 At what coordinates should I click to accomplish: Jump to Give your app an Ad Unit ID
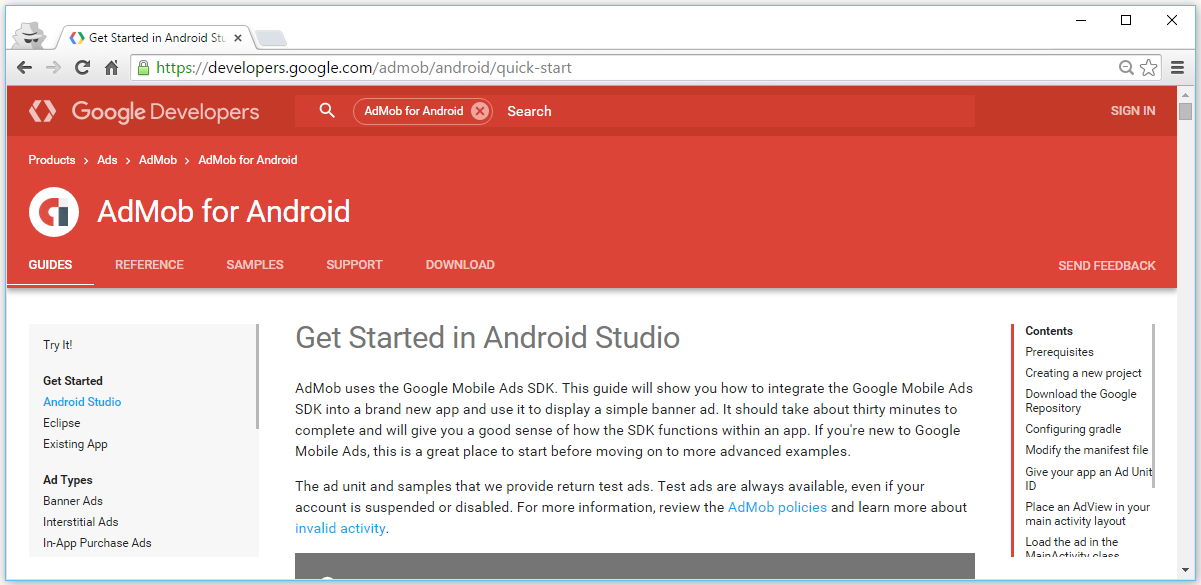pos(1088,478)
